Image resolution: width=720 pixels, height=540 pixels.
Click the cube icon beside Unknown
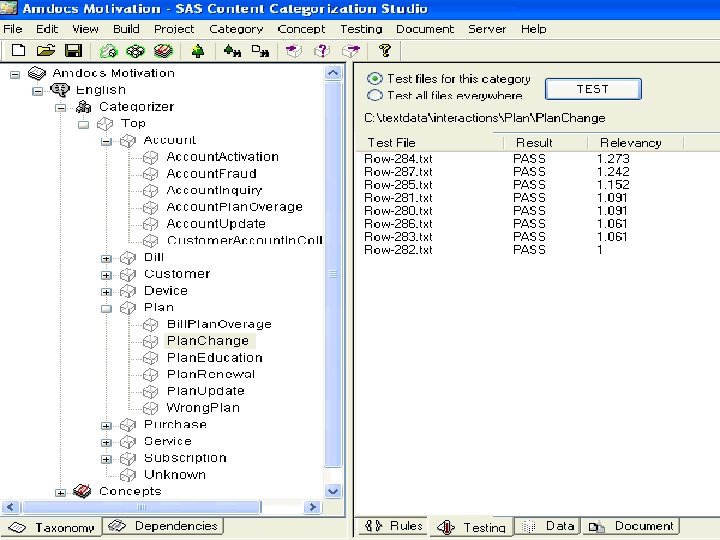128,475
